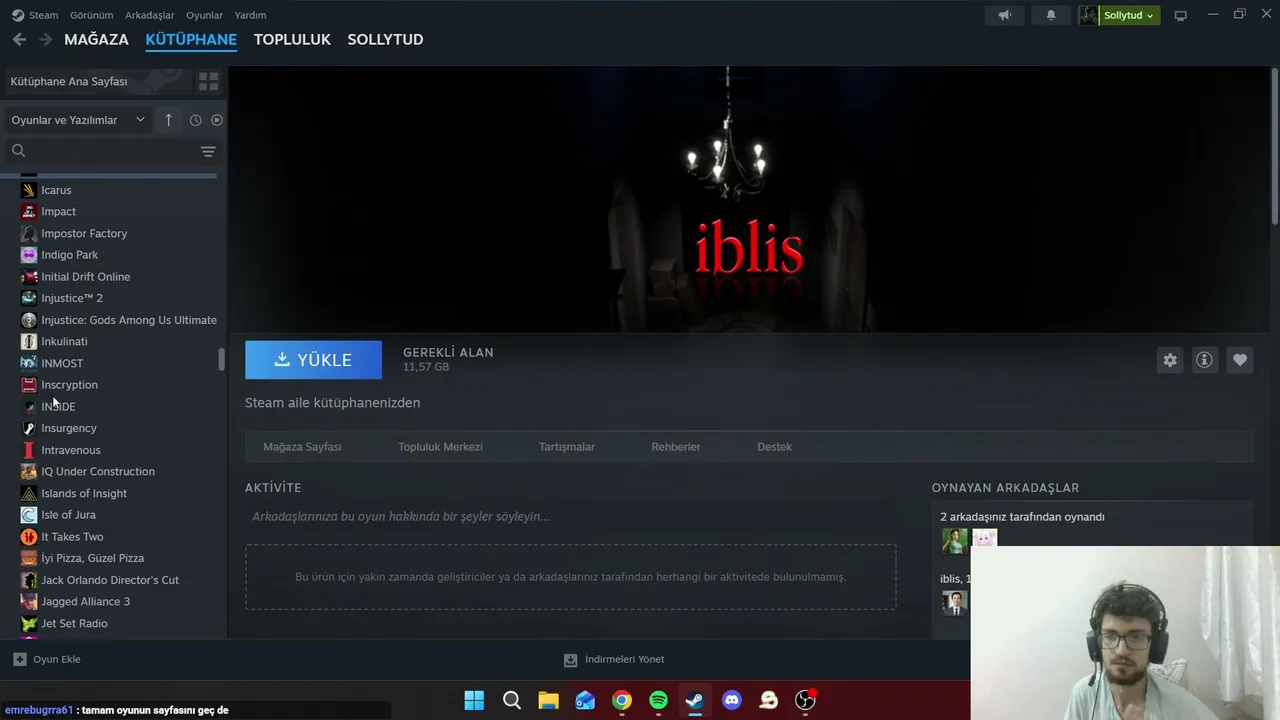Open the Oyunlar menu
1280x720 pixels.
coord(204,15)
